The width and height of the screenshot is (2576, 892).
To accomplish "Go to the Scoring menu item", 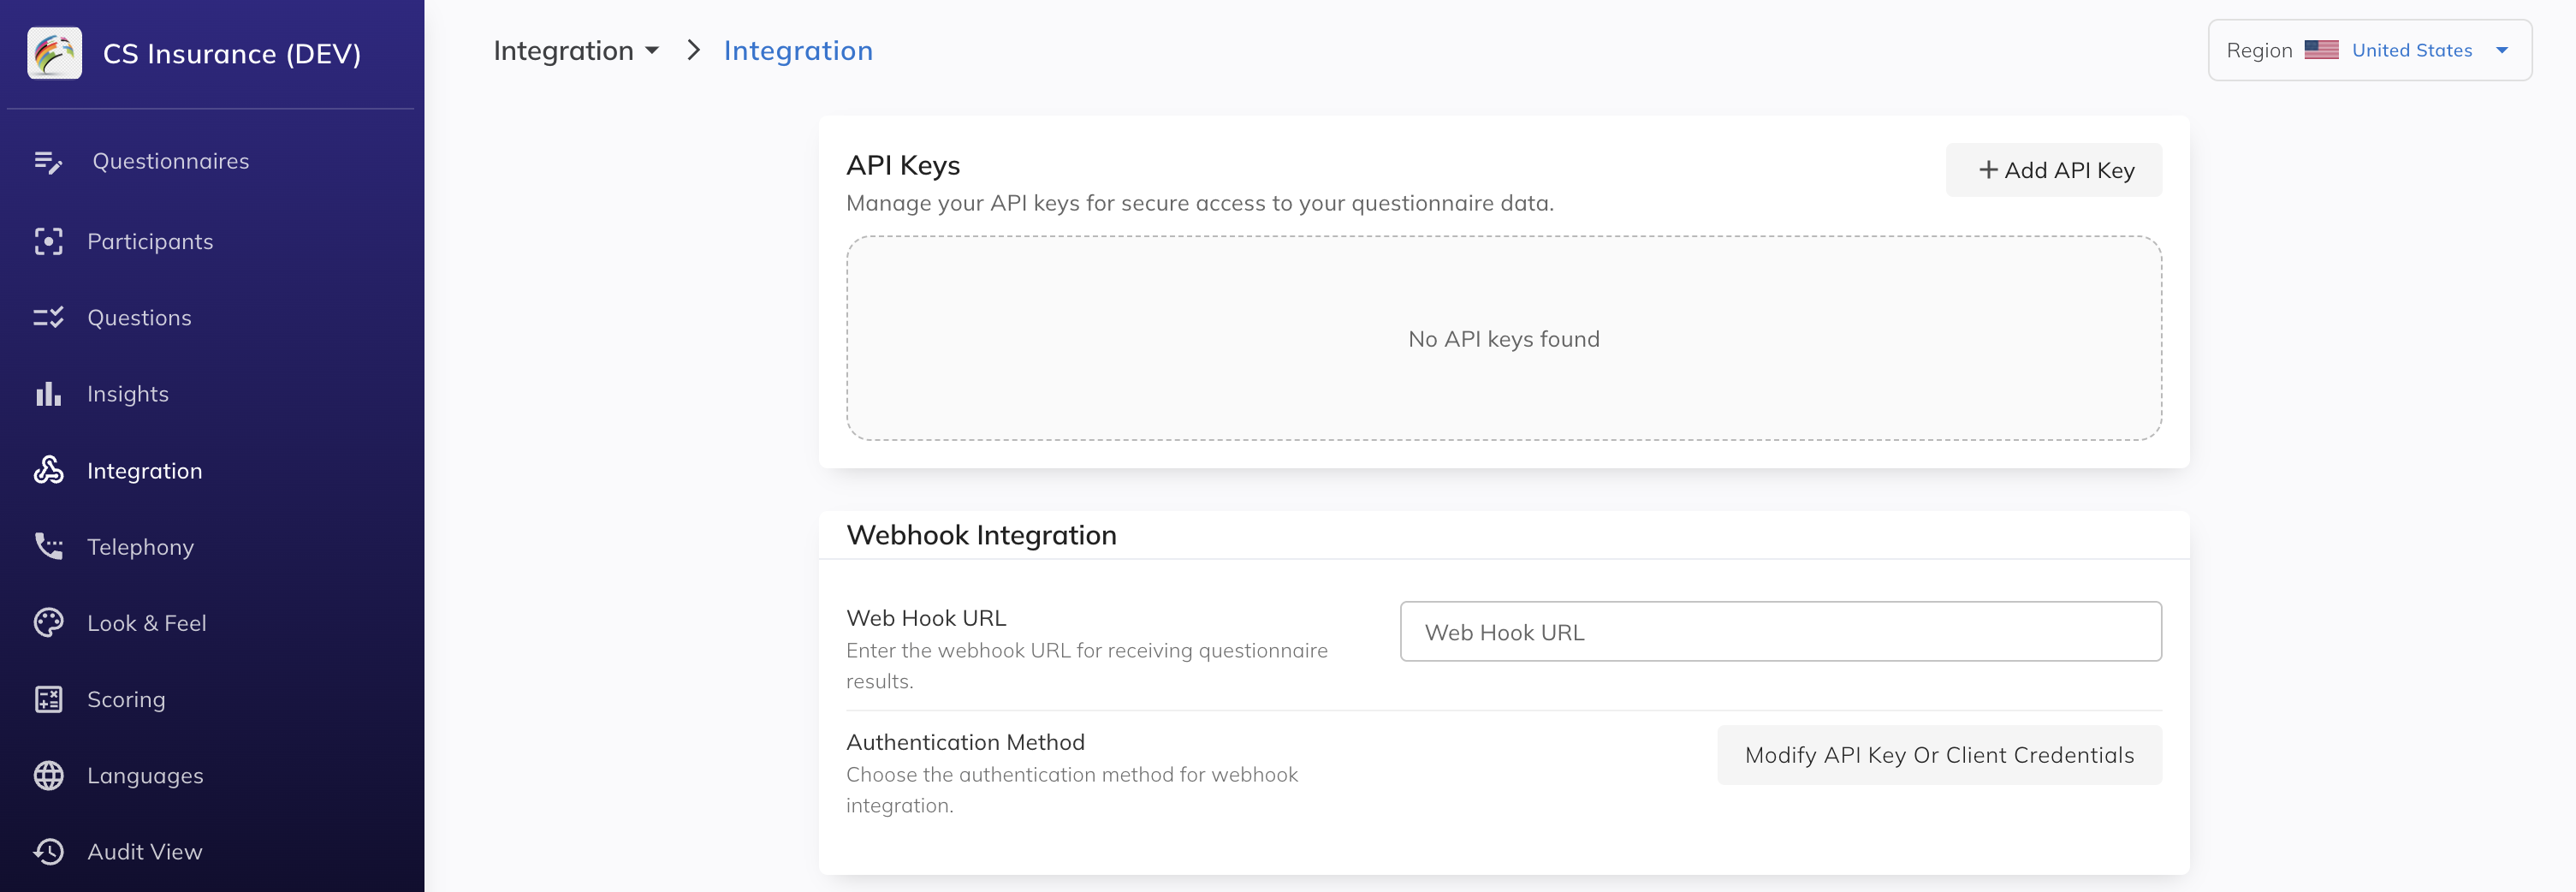I will [126, 699].
